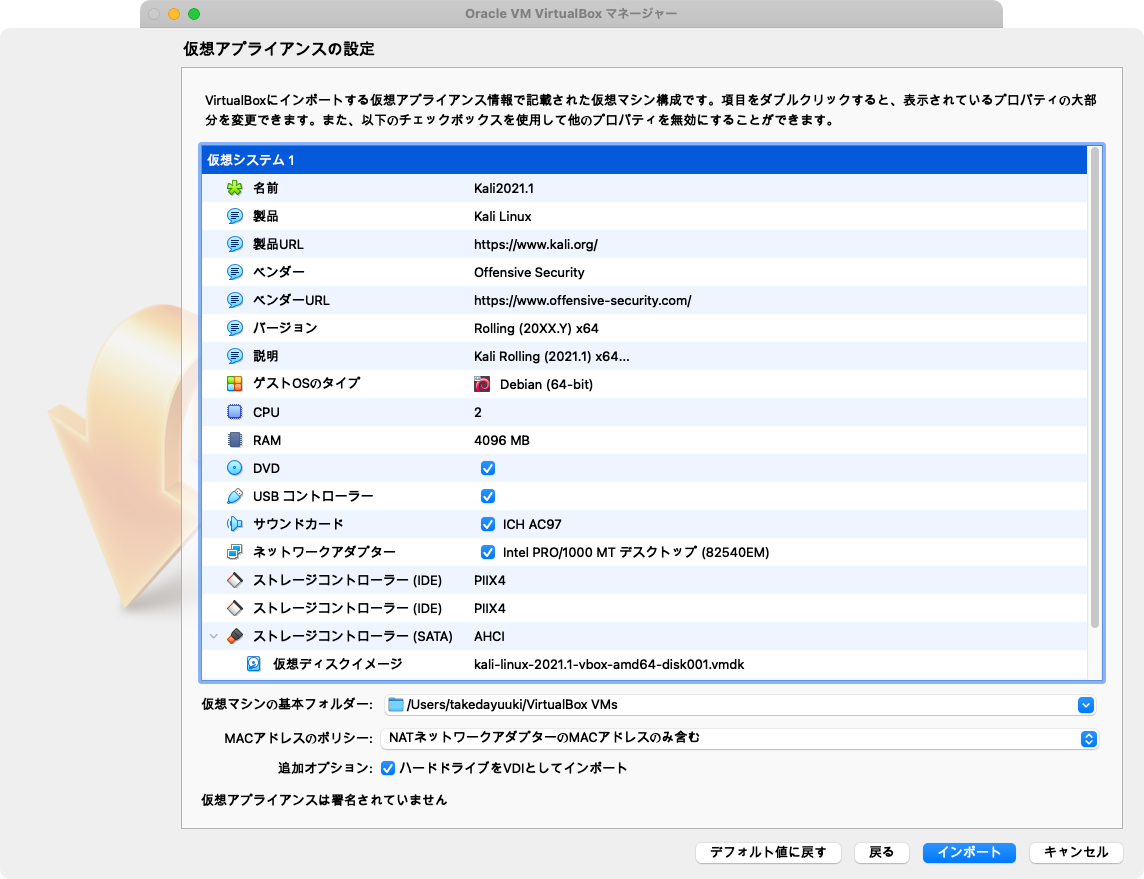Screen dimensions: 1144x879
Task: Select the URL value https://www.kali.org/
Action: [x=536, y=244]
